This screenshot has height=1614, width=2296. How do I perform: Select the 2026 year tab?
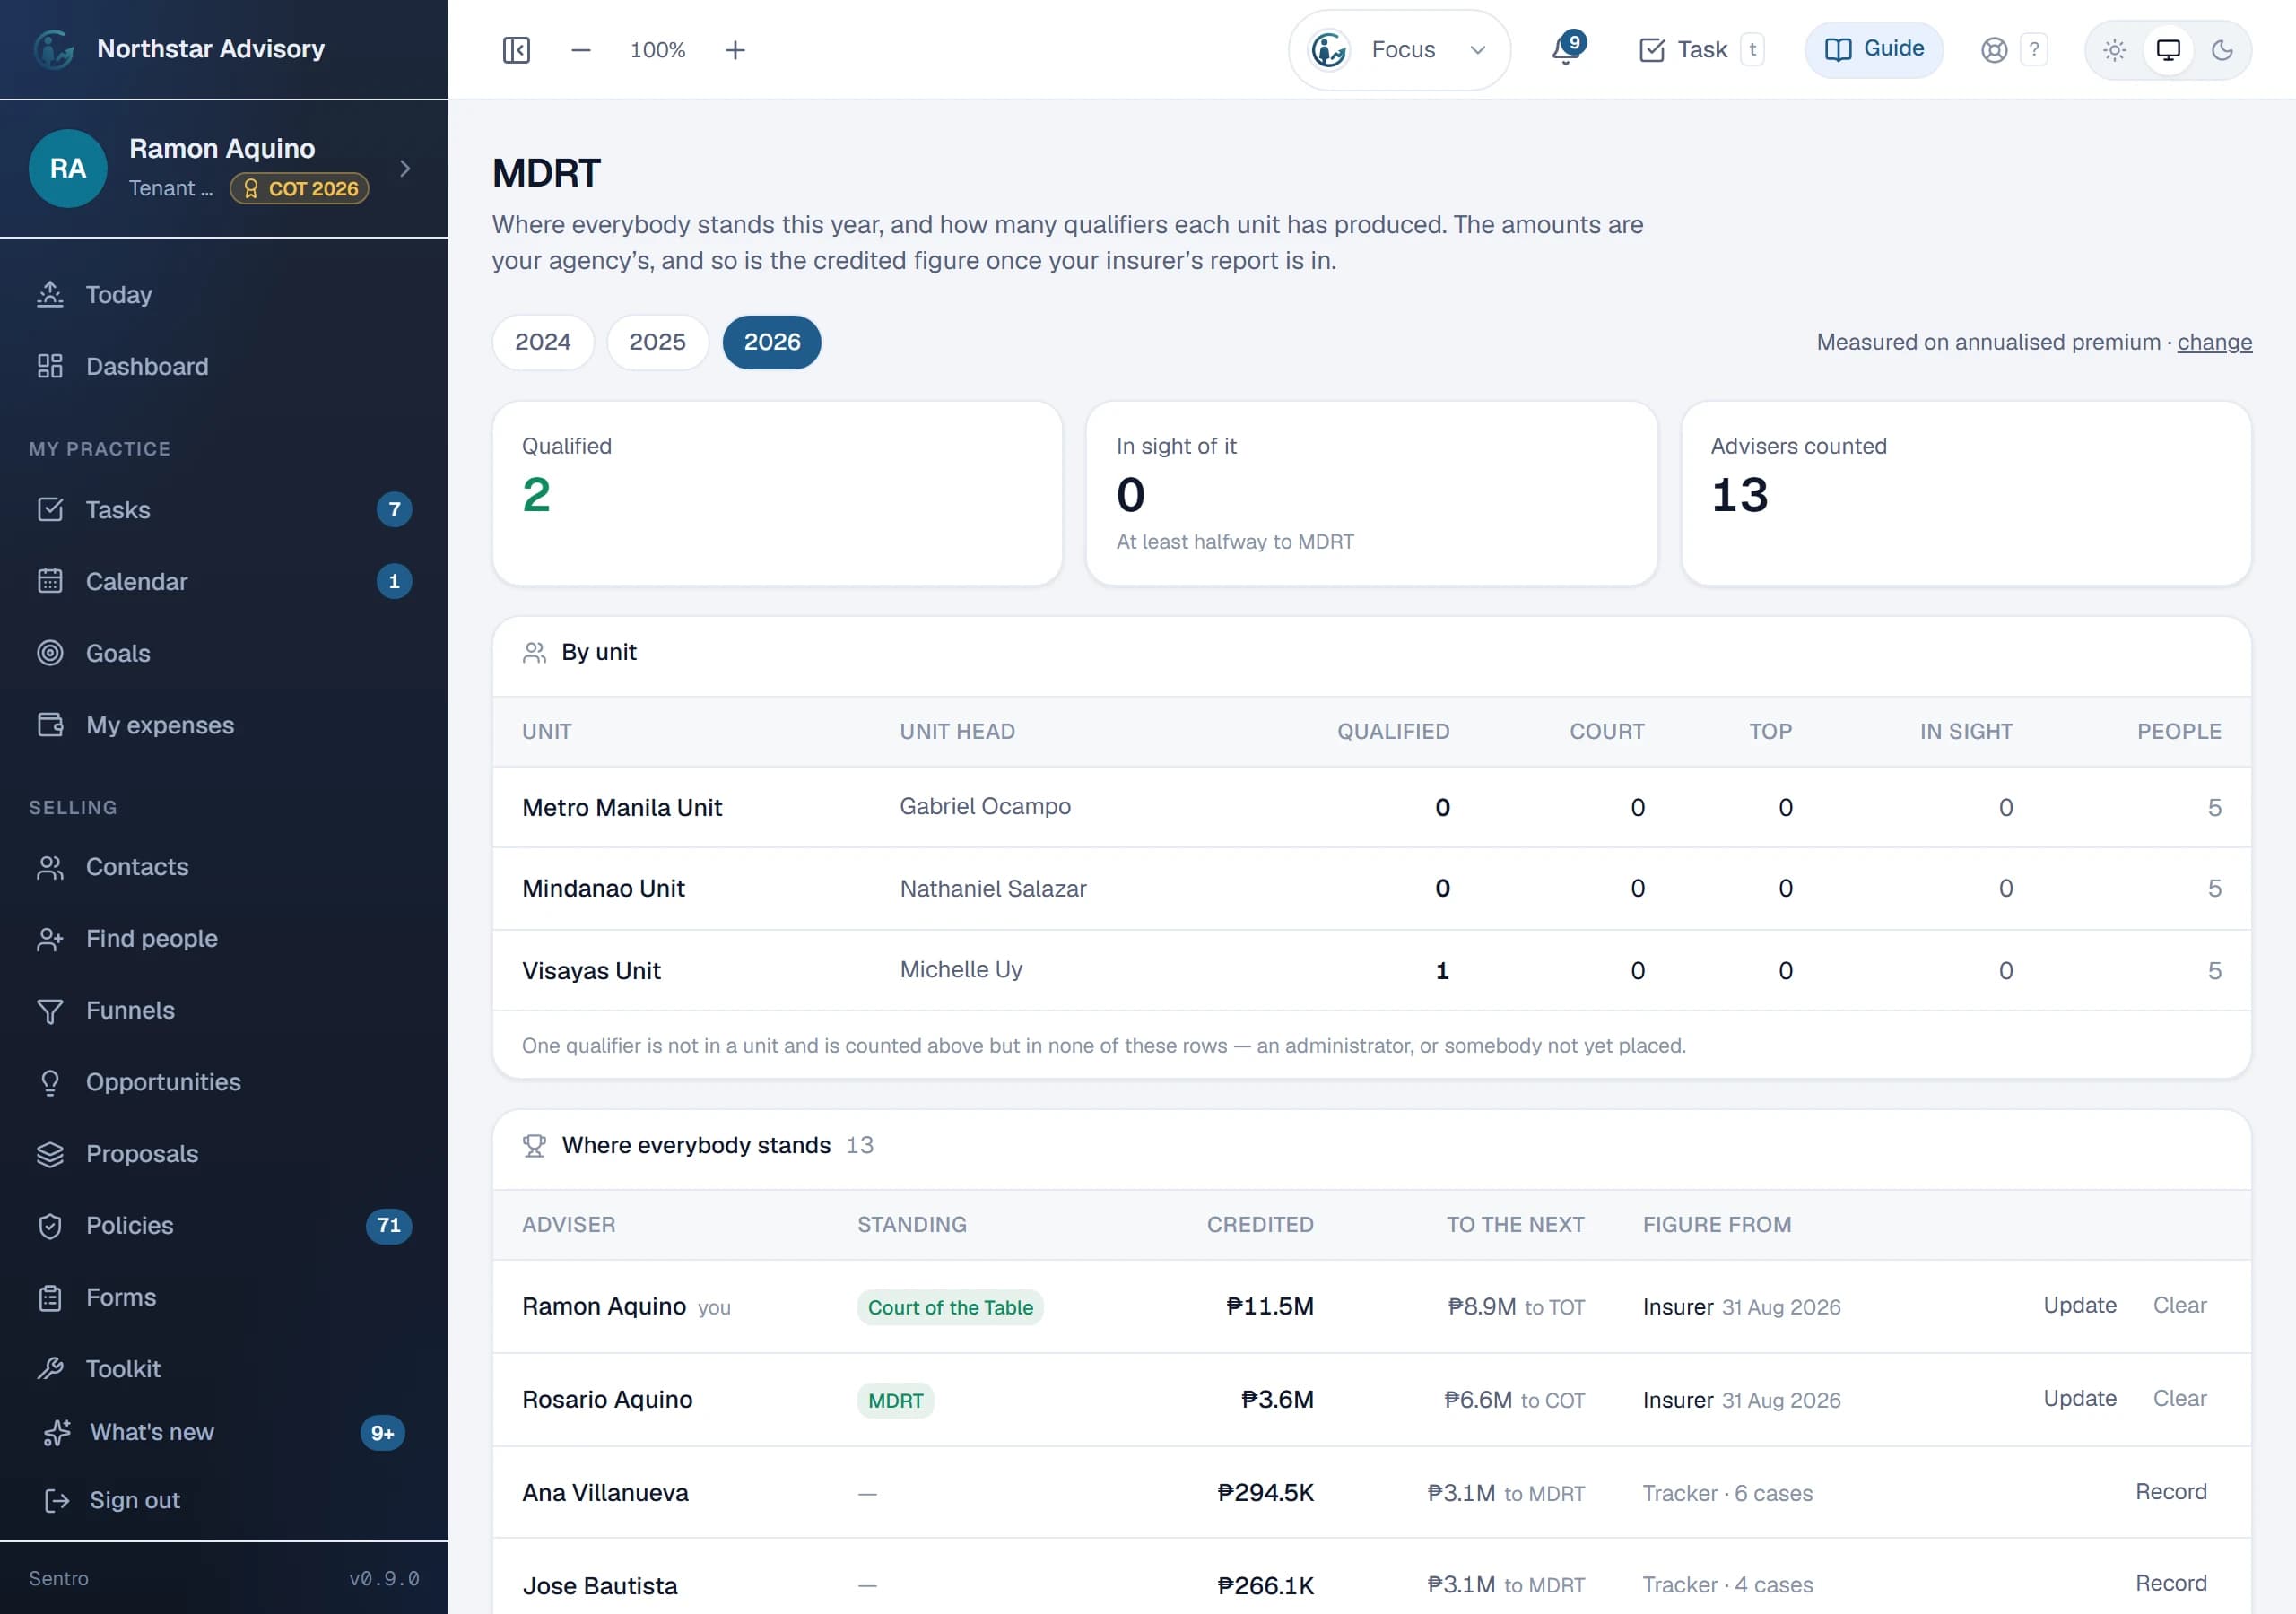pyautogui.click(x=772, y=343)
